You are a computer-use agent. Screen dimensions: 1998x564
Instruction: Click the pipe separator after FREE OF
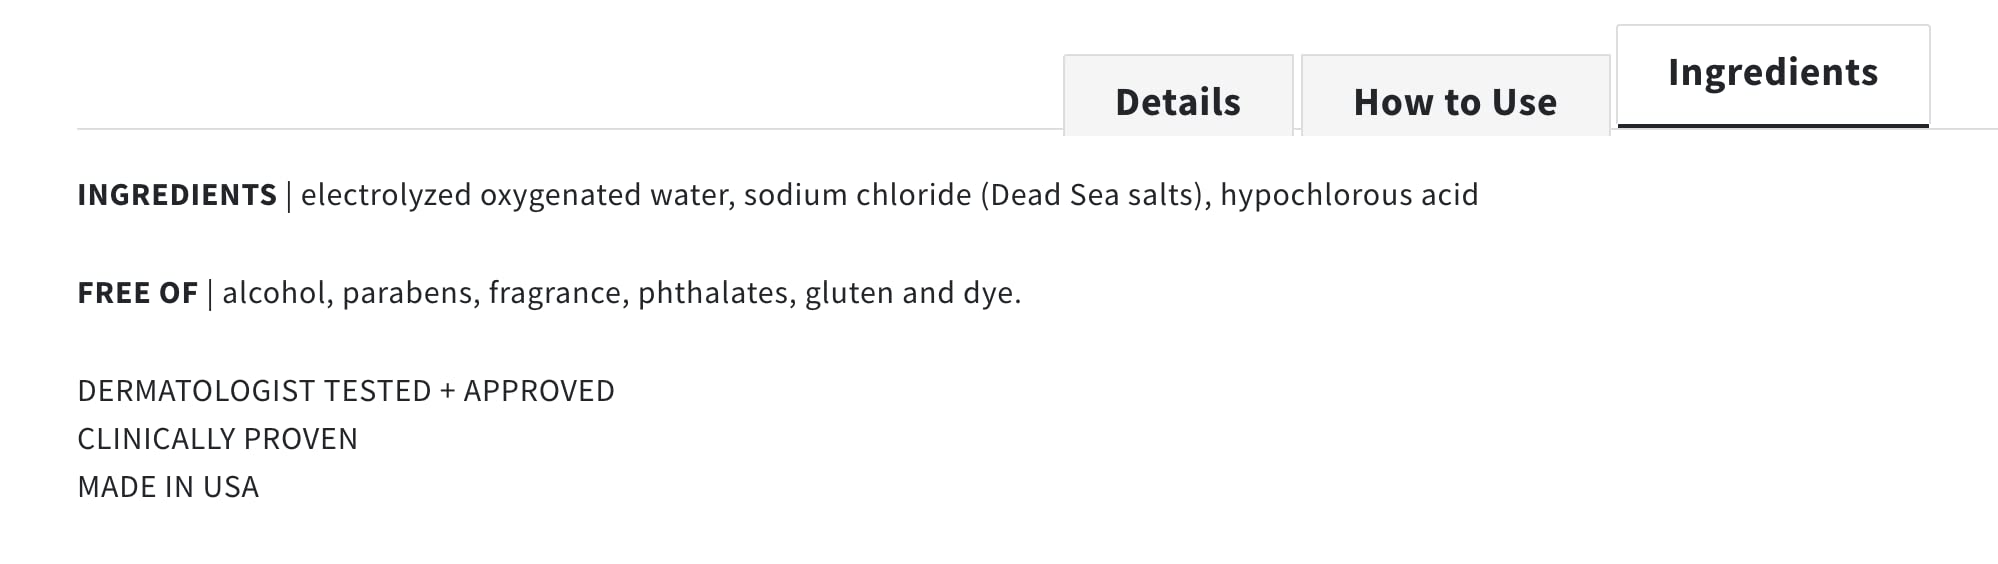(210, 293)
